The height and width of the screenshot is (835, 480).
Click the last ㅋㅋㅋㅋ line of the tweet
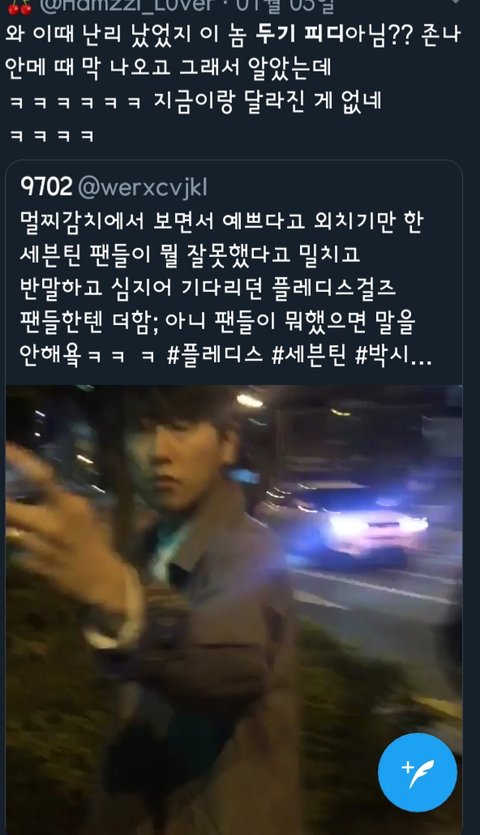[52, 135]
